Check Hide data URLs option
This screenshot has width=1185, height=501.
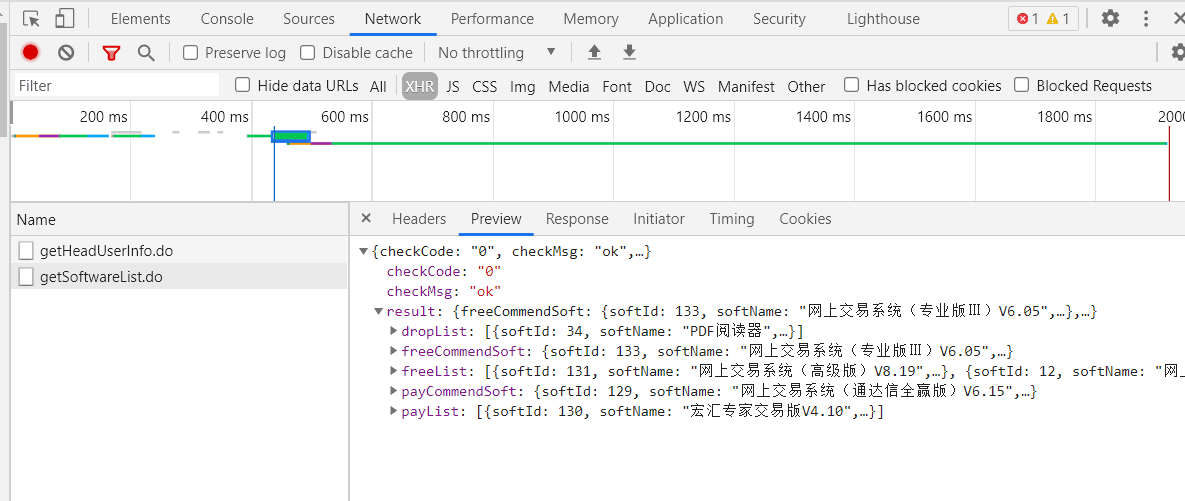[x=243, y=85]
